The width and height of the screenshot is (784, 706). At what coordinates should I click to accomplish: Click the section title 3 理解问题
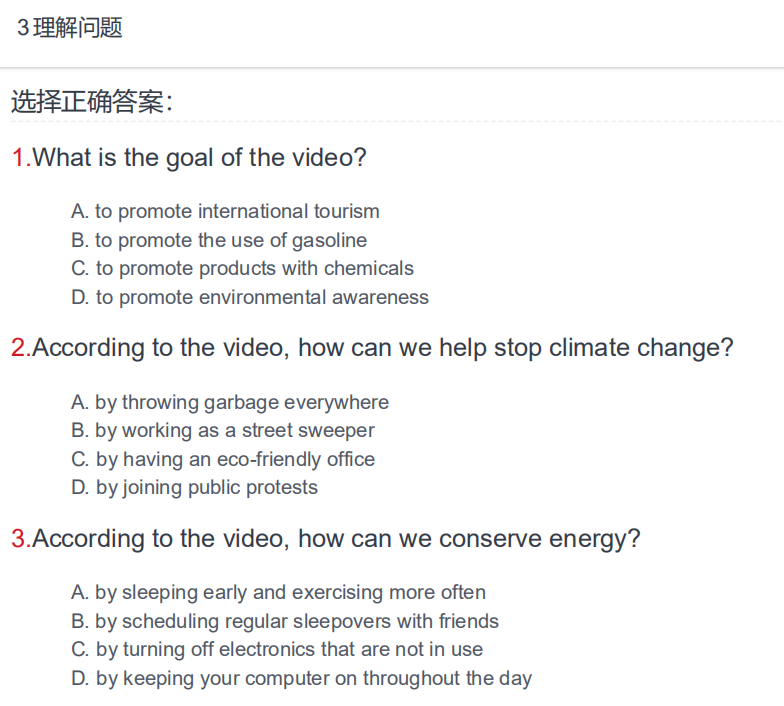[x=70, y=28]
